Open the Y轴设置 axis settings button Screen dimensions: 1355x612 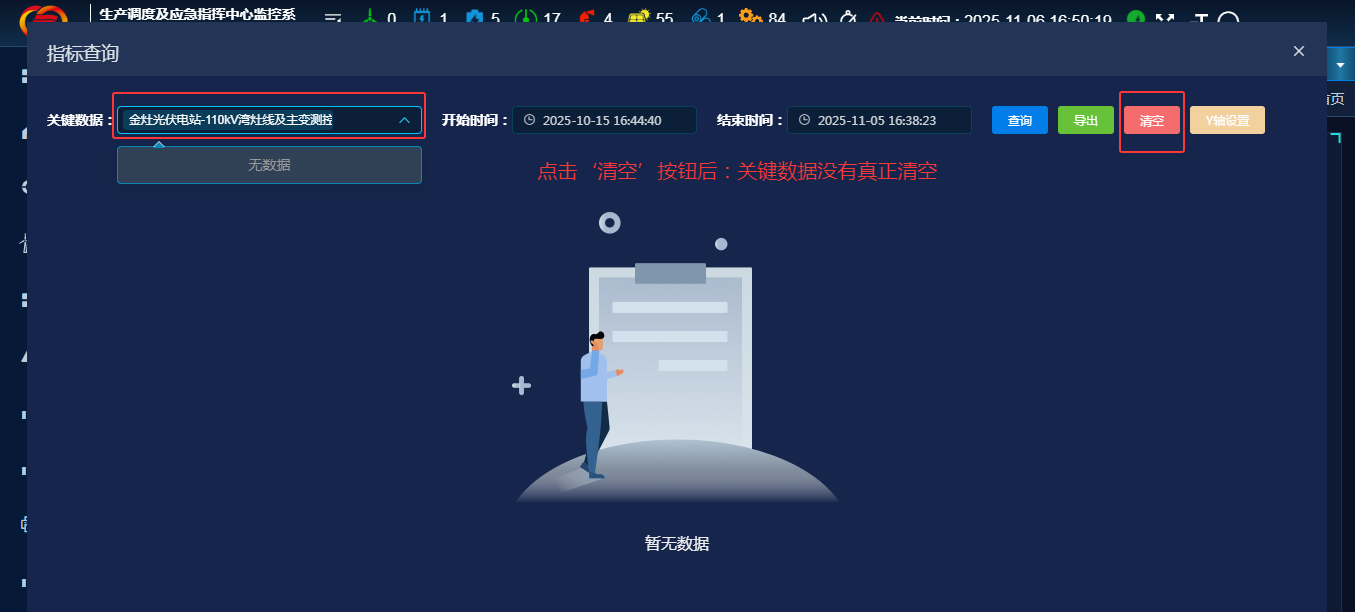click(1227, 120)
